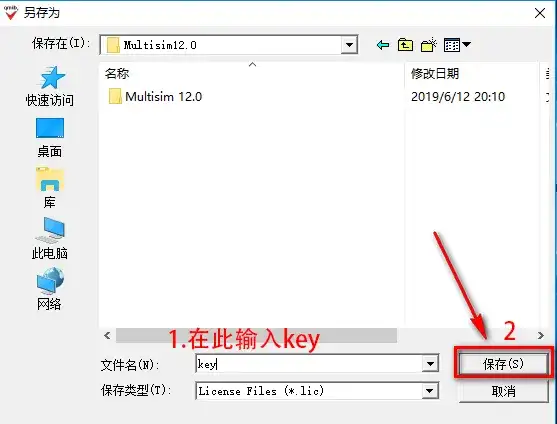Expand the 保存在 location dropdown
This screenshot has width=557, height=424.
click(349, 45)
